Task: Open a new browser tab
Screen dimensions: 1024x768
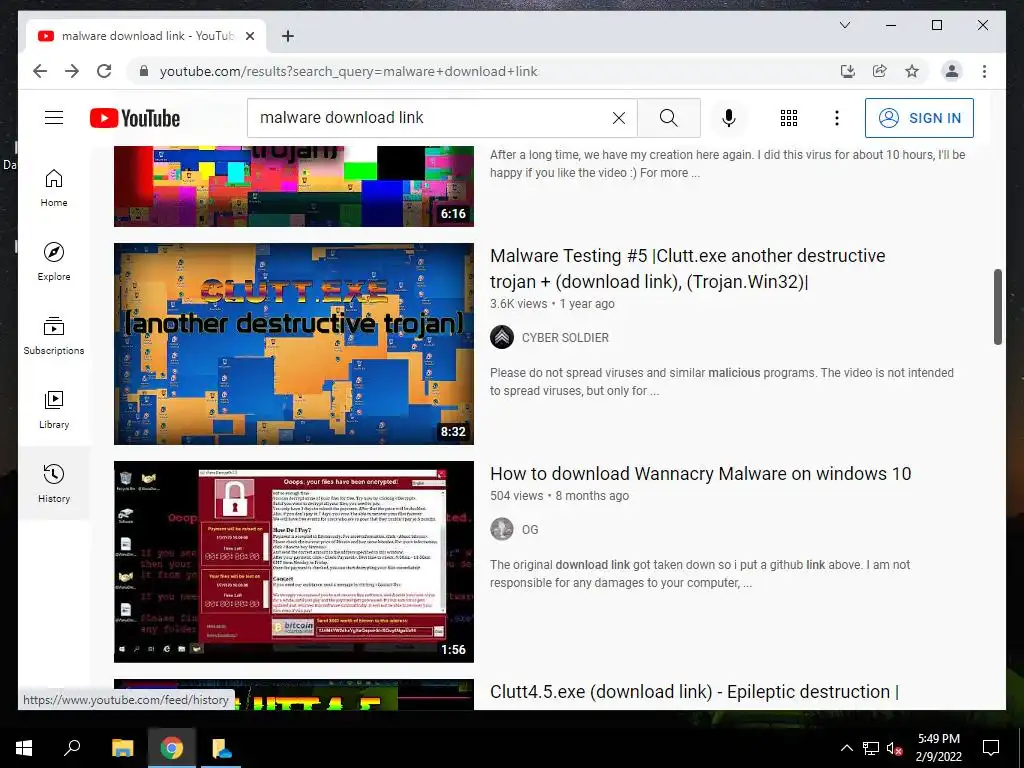Action: (x=287, y=36)
